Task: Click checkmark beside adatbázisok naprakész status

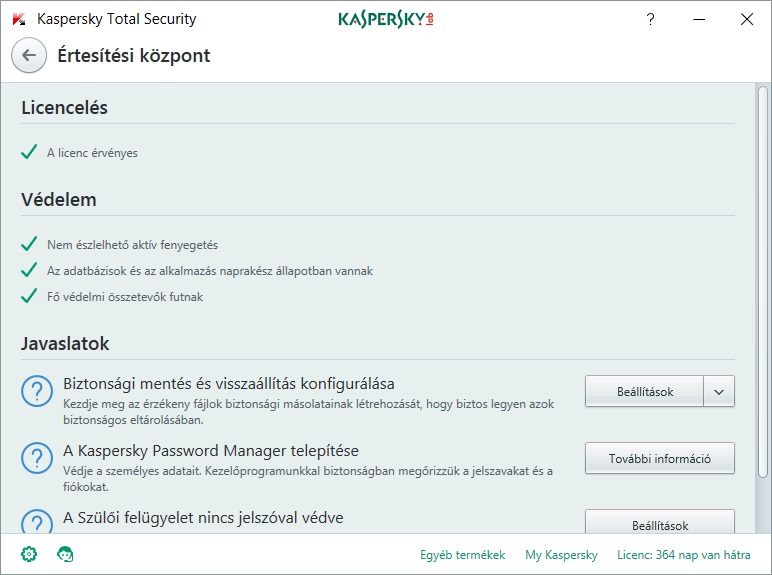Action: point(29,270)
